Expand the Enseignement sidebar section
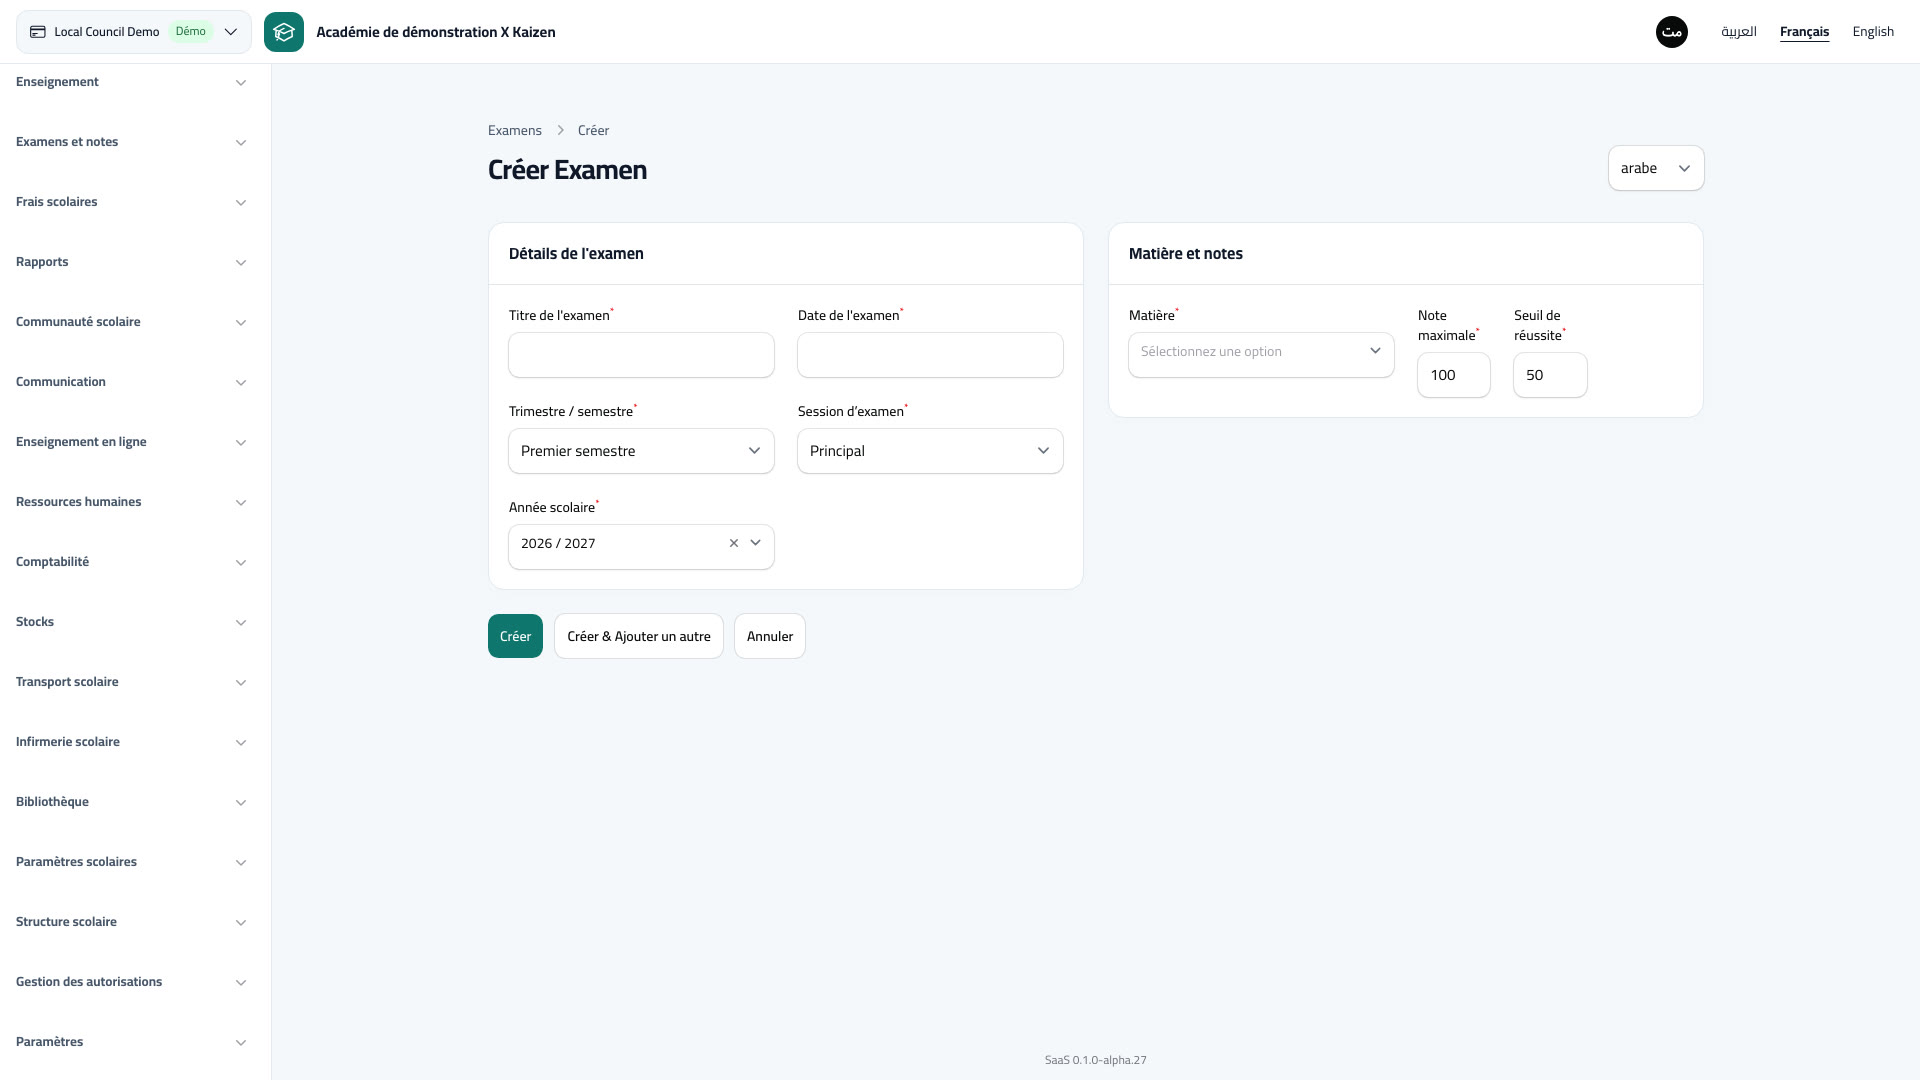Image resolution: width=1920 pixels, height=1080 pixels. point(131,82)
